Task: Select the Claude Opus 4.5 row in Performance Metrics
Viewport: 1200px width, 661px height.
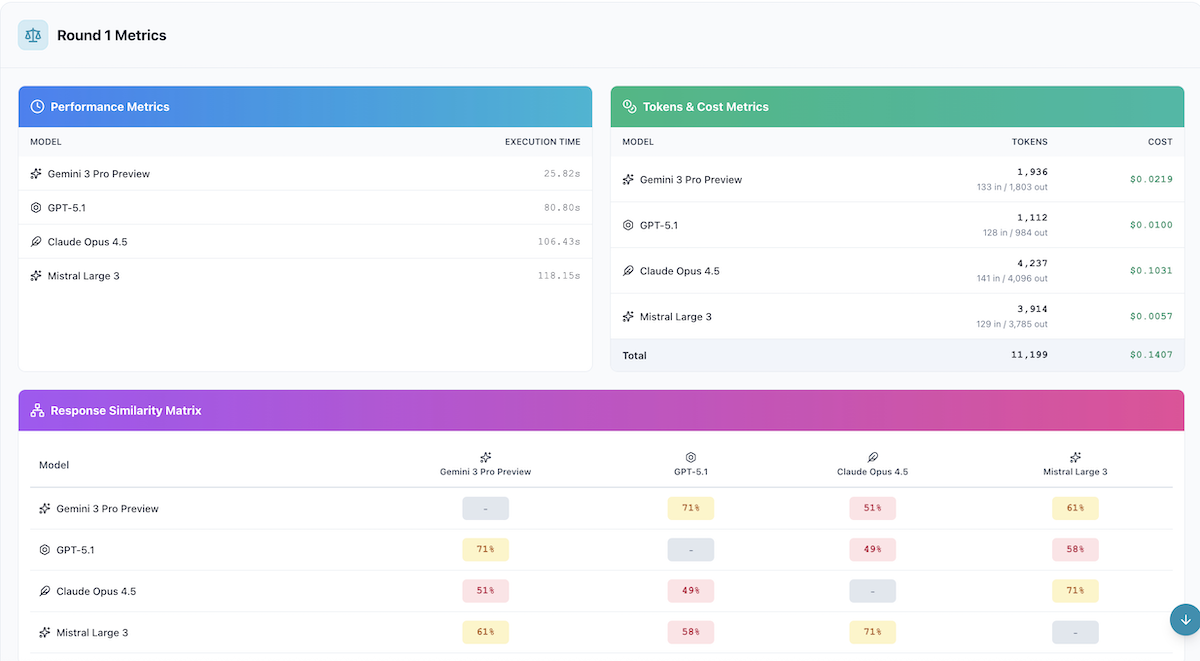Action: click(305, 242)
